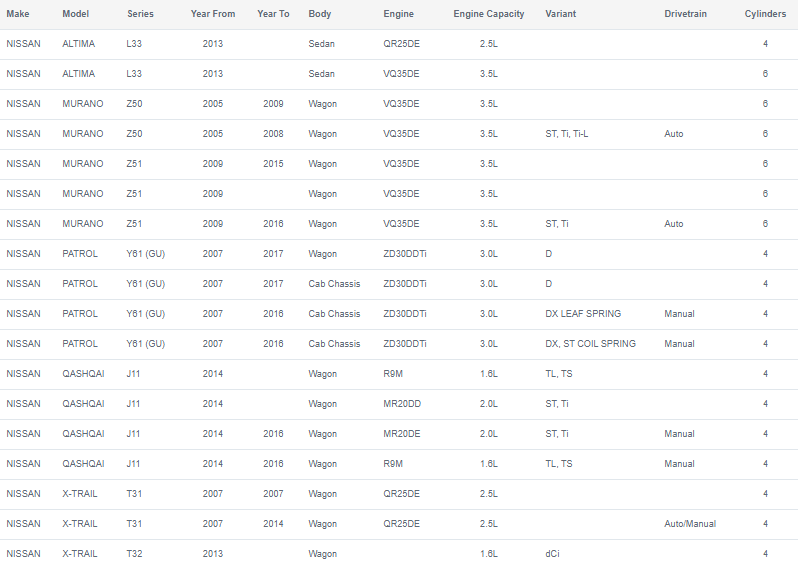Click the Make column header

[18, 14]
